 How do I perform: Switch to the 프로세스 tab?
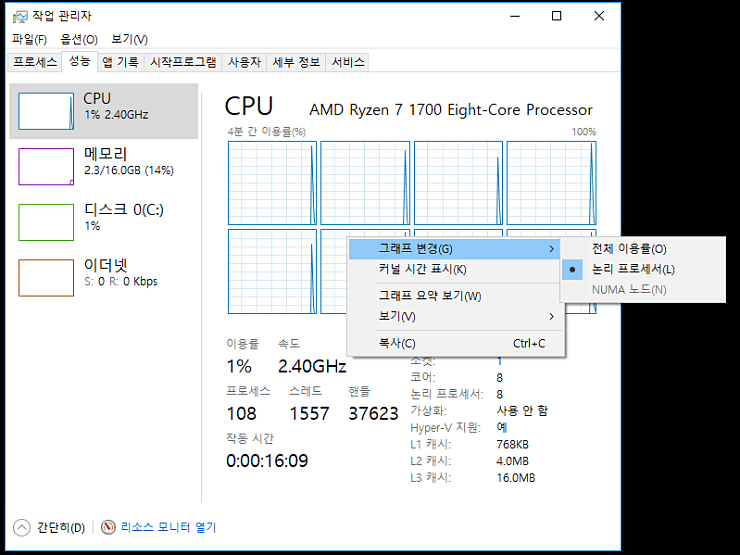tap(35, 62)
